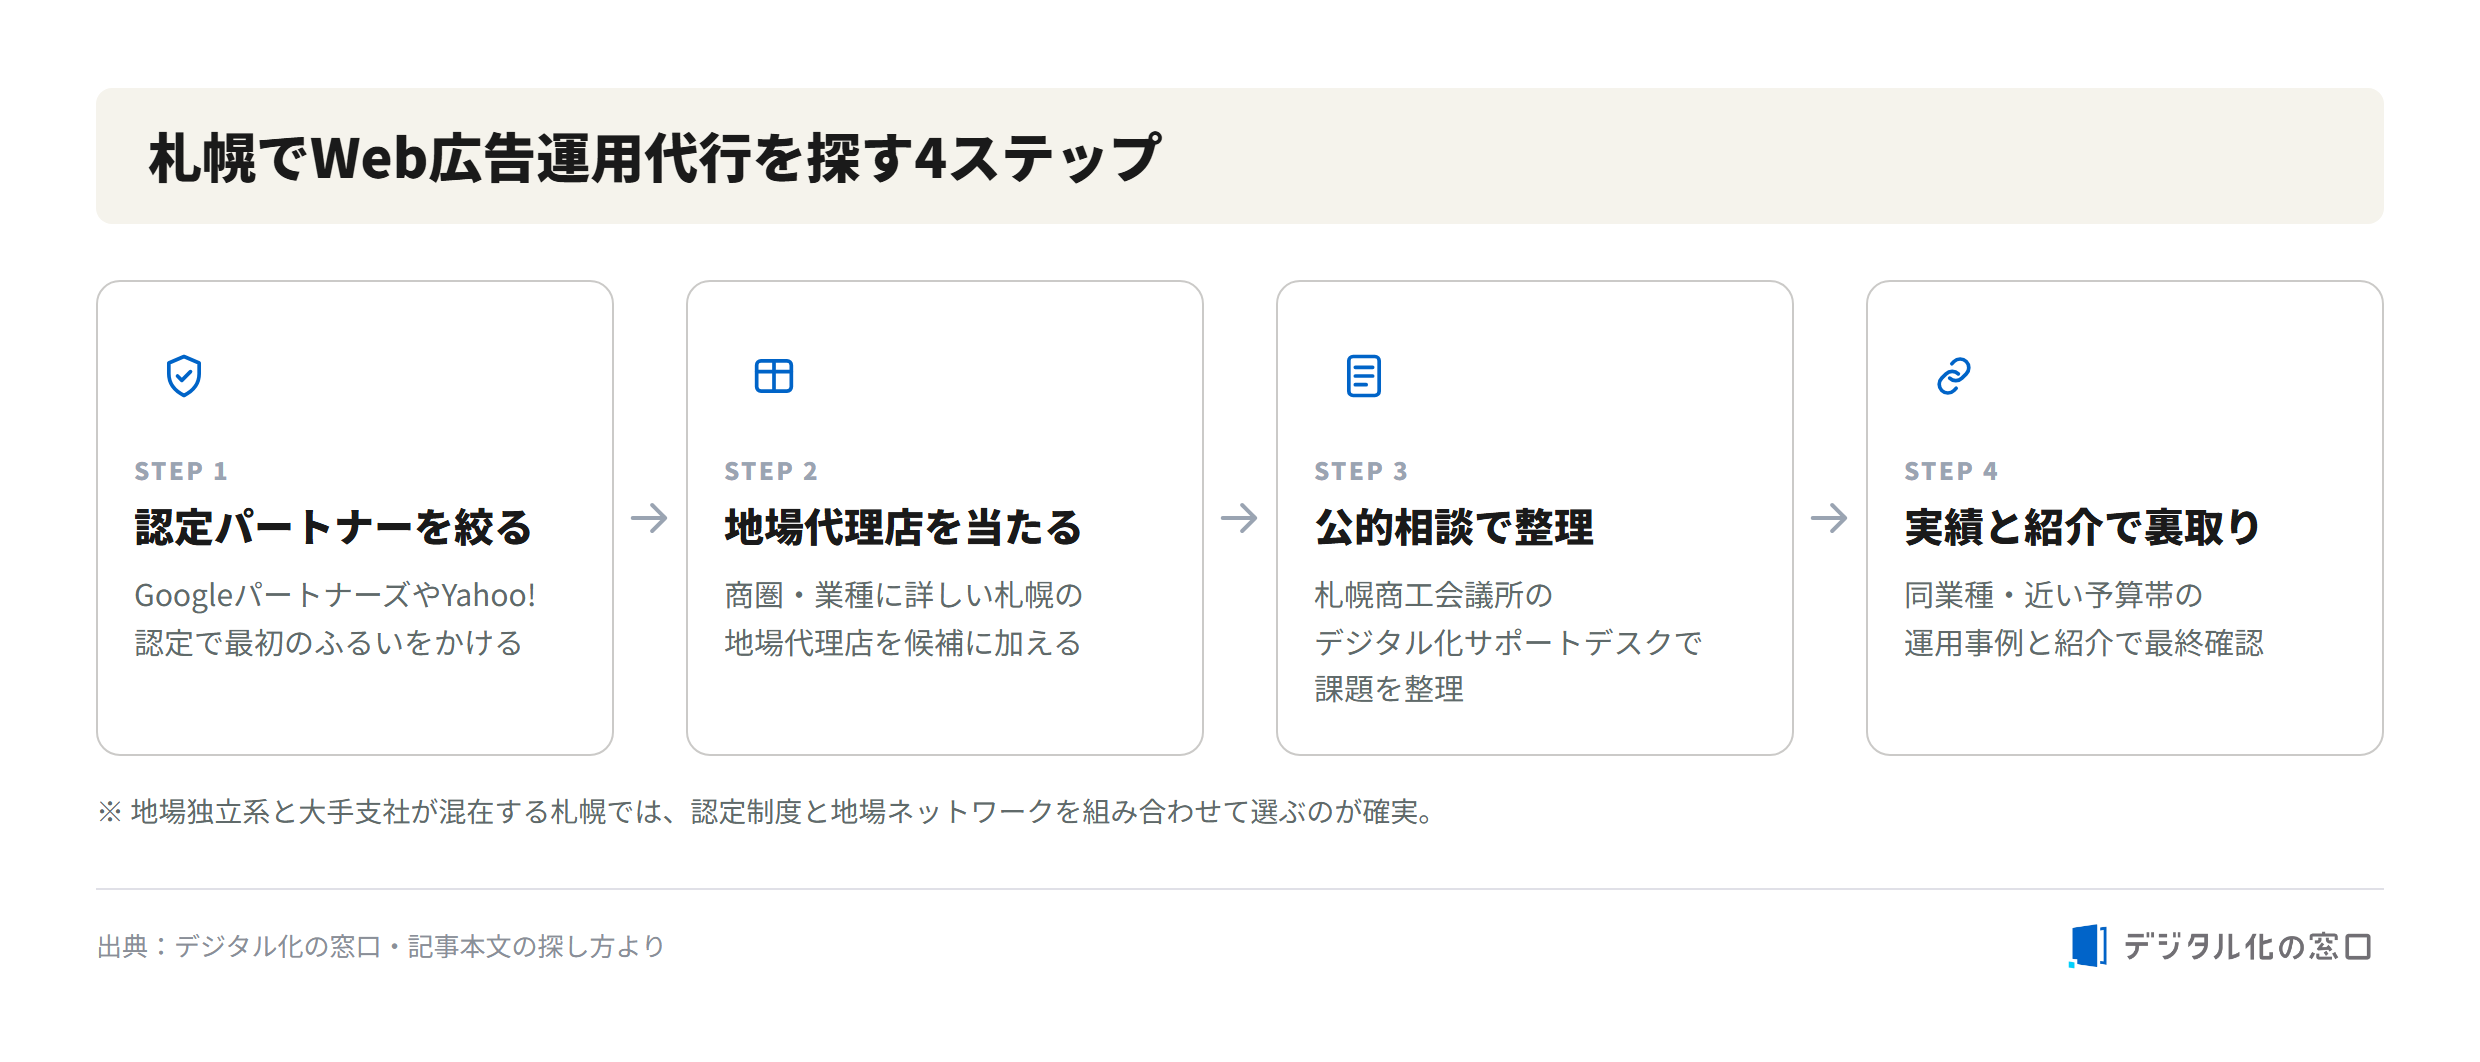
Task: Click the デジタル化サポートデスクで description line
Action: [x=1508, y=642]
